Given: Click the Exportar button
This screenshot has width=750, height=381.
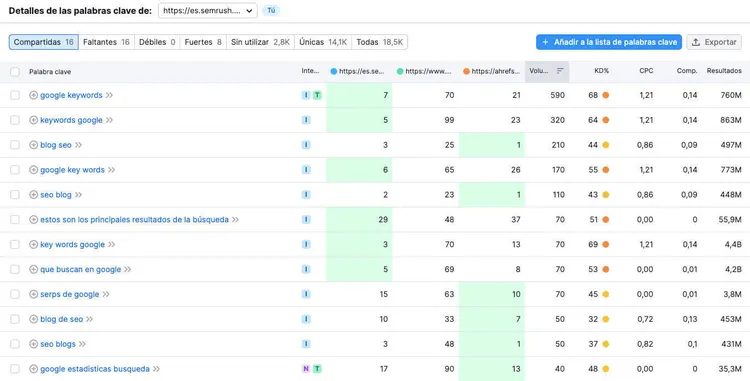Looking at the screenshot, I should pos(714,42).
